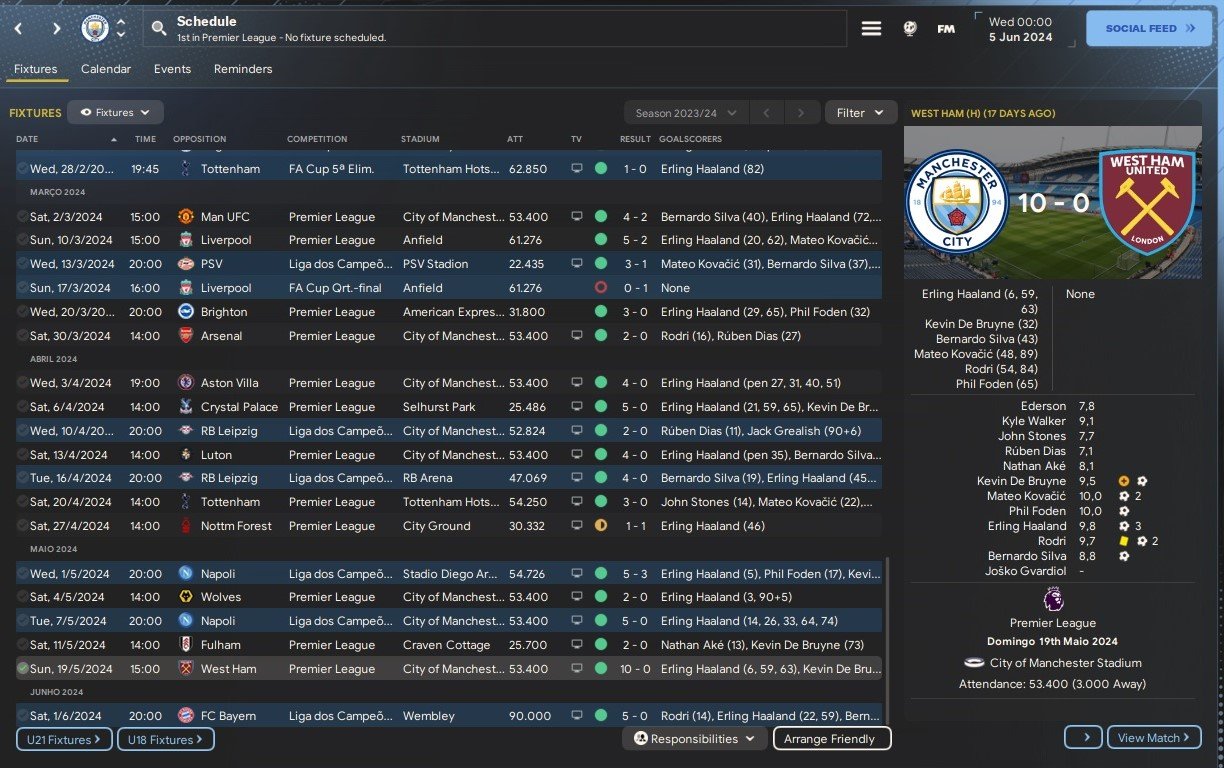Viewport: 1224px width, 768px height.
Task: Switch to the Reminders tab
Action: [243, 69]
